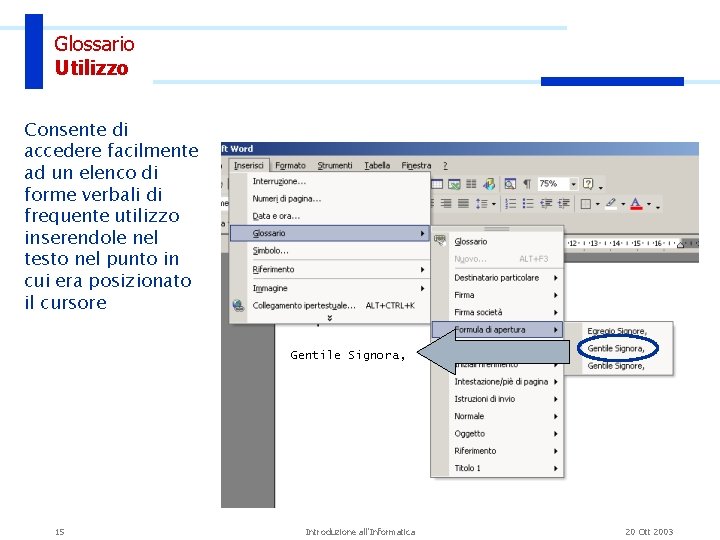Expand Istruzioni di invio submenu

coord(497,399)
